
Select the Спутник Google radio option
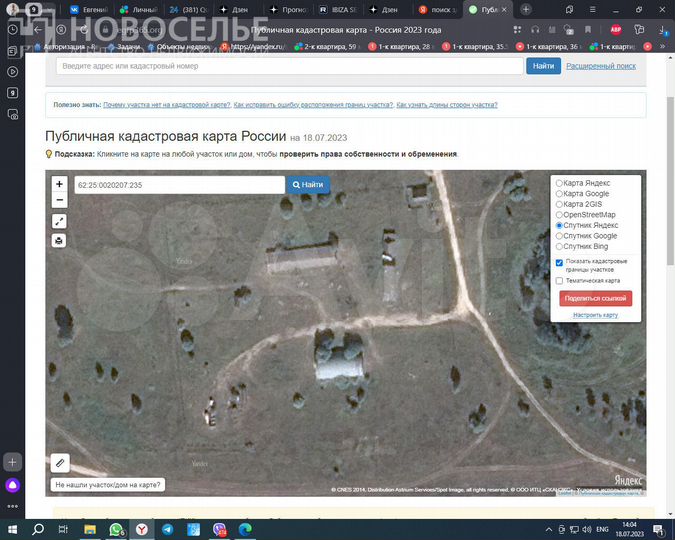click(x=559, y=236)
